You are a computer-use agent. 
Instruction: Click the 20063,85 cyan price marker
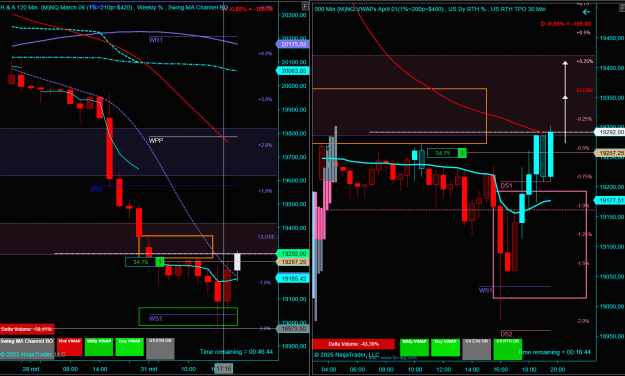[x=293, y=71]
